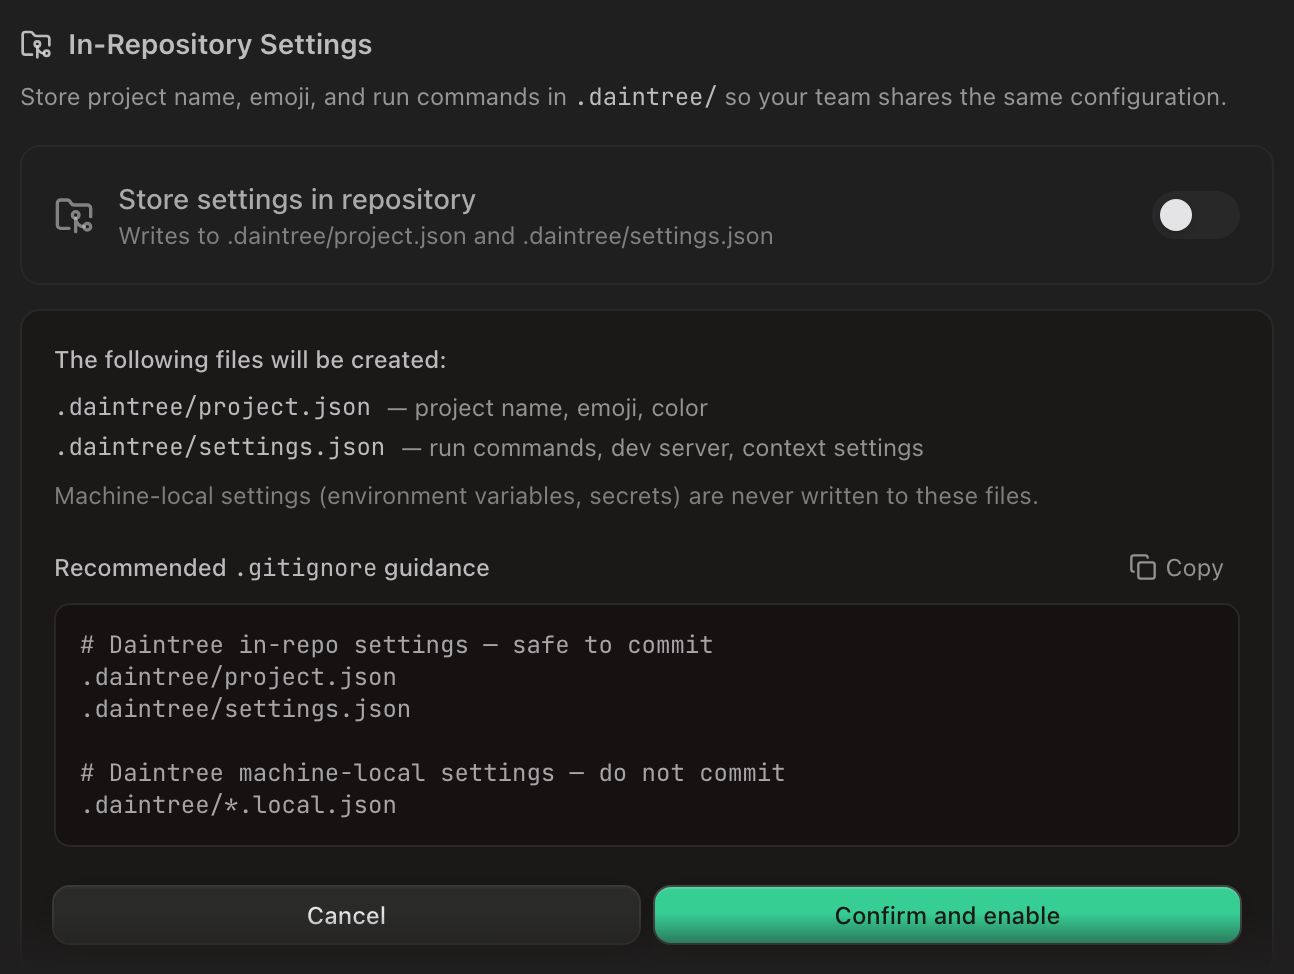Screen dimensions: 1294x974
Task: Click the In-Repository Settings header folder icon
Action: [36, 45]
